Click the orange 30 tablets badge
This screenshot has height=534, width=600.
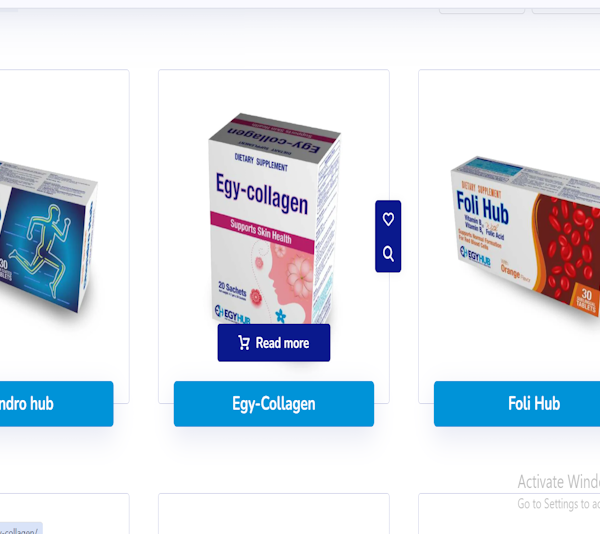click(585, 300)
